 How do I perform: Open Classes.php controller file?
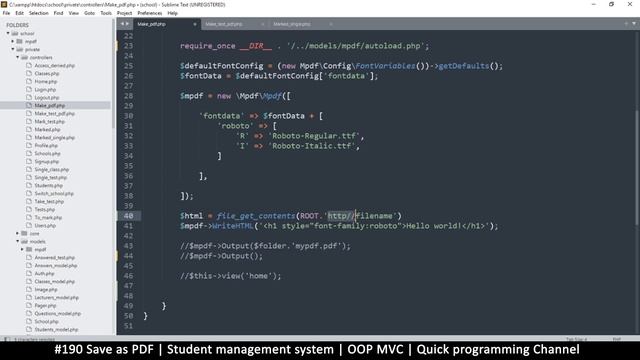click(x=47, y=73)
